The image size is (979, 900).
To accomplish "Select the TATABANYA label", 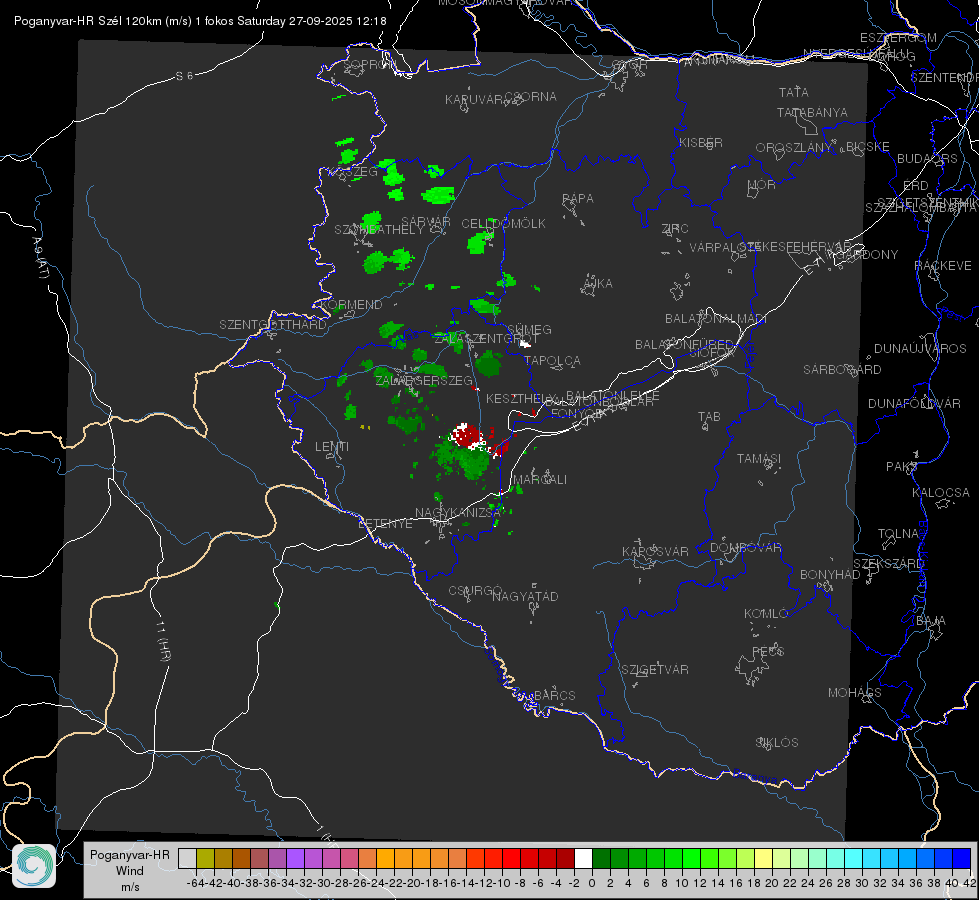I will 812,112.
